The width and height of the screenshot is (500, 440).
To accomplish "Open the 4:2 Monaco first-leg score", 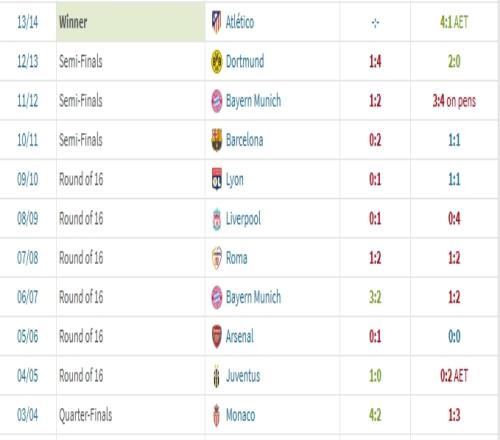I will [x=375, y=415].
